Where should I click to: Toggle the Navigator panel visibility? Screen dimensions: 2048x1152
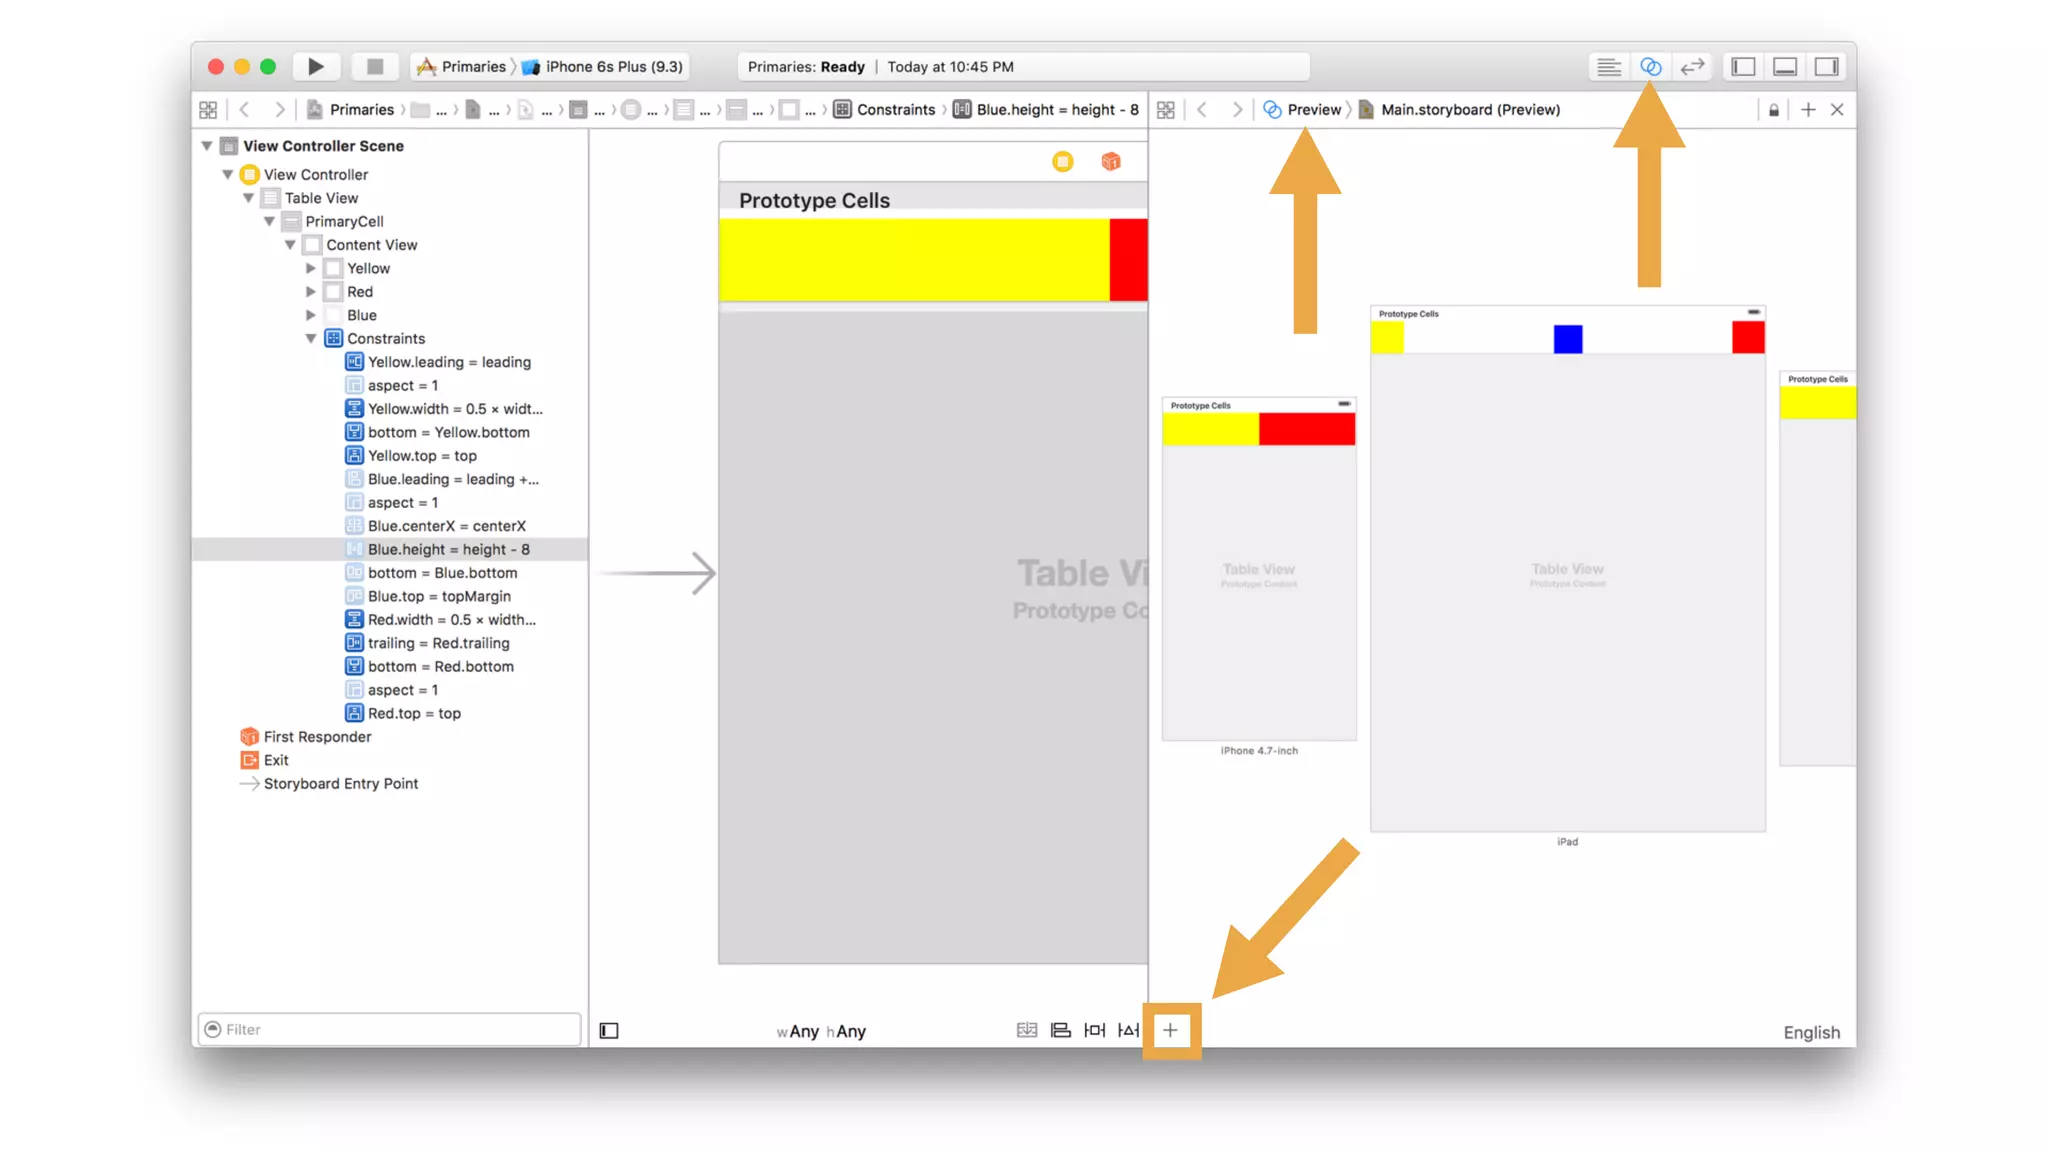(1743, 67)
